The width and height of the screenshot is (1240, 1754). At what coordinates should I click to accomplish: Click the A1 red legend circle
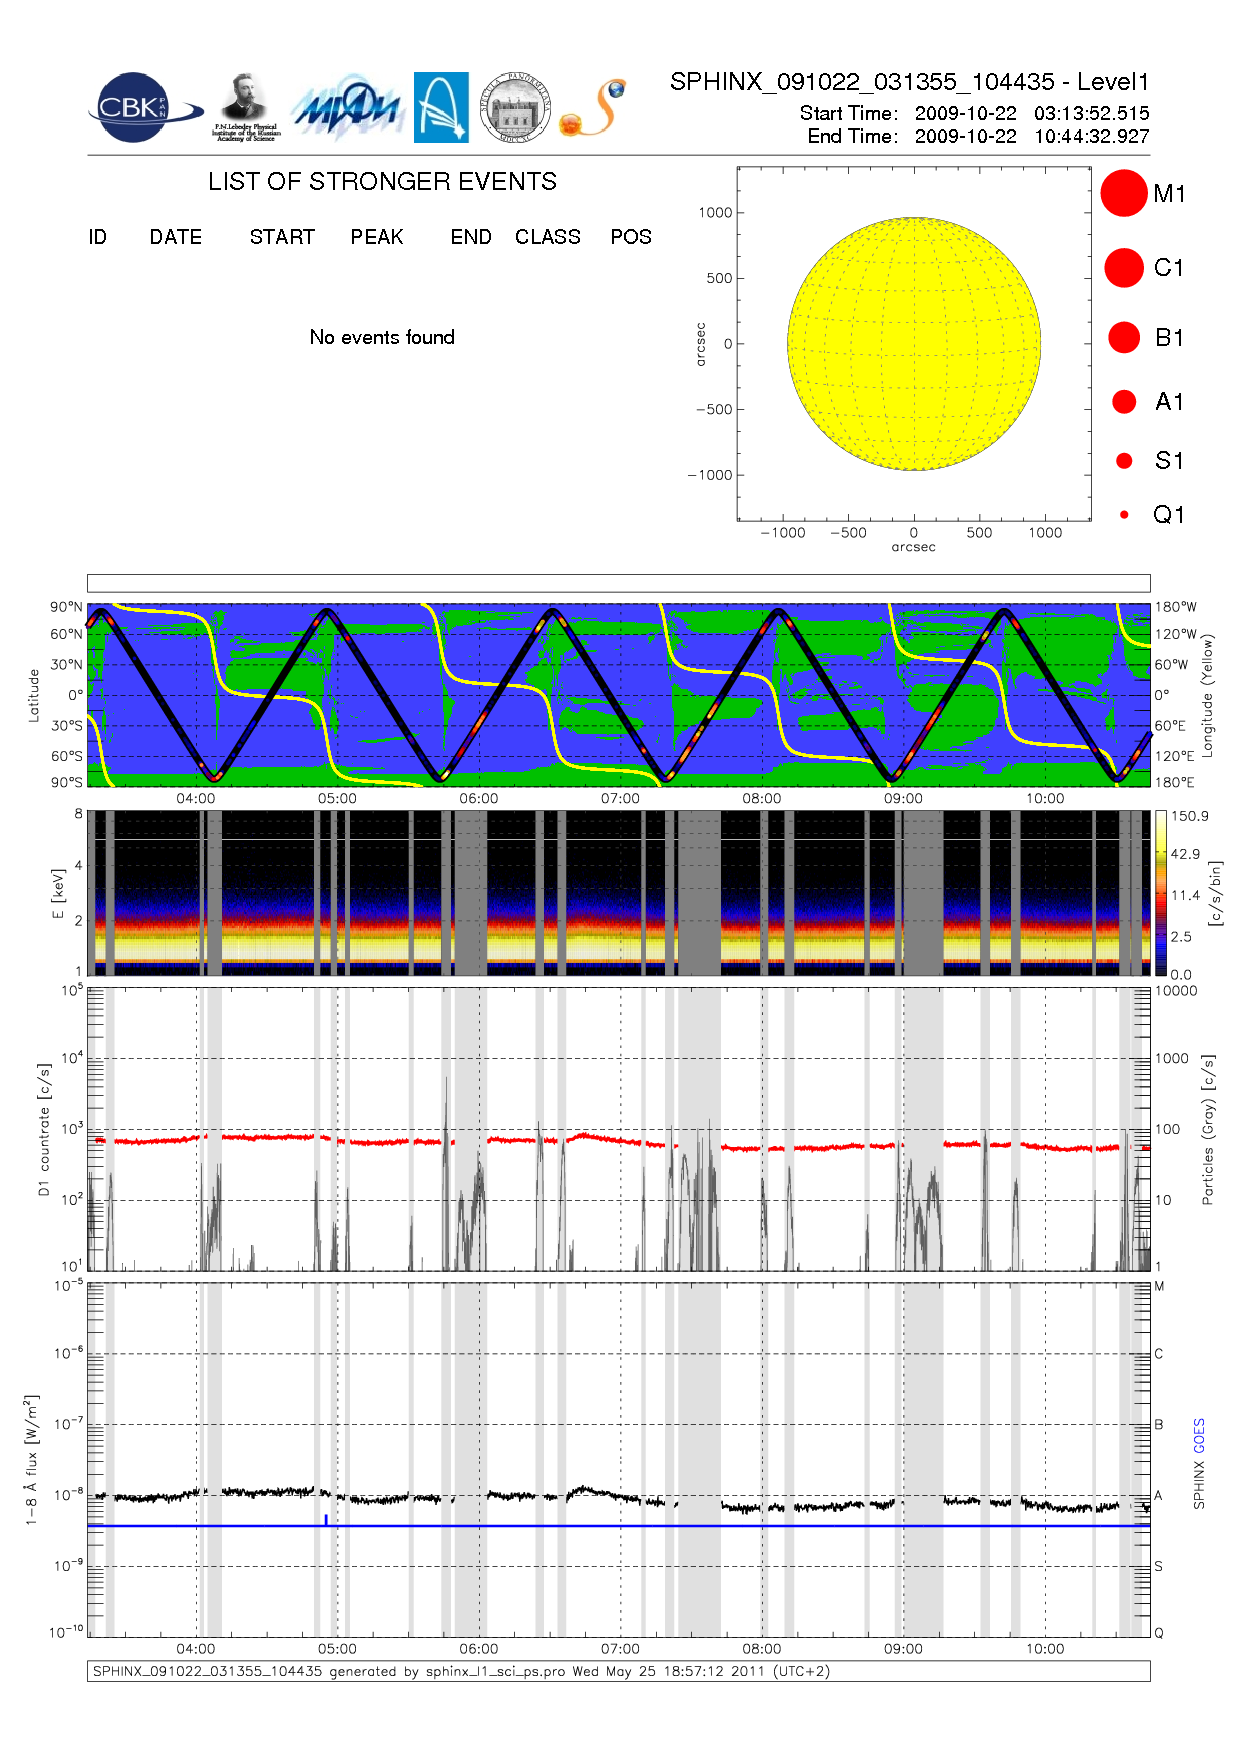pos(1124,401)
